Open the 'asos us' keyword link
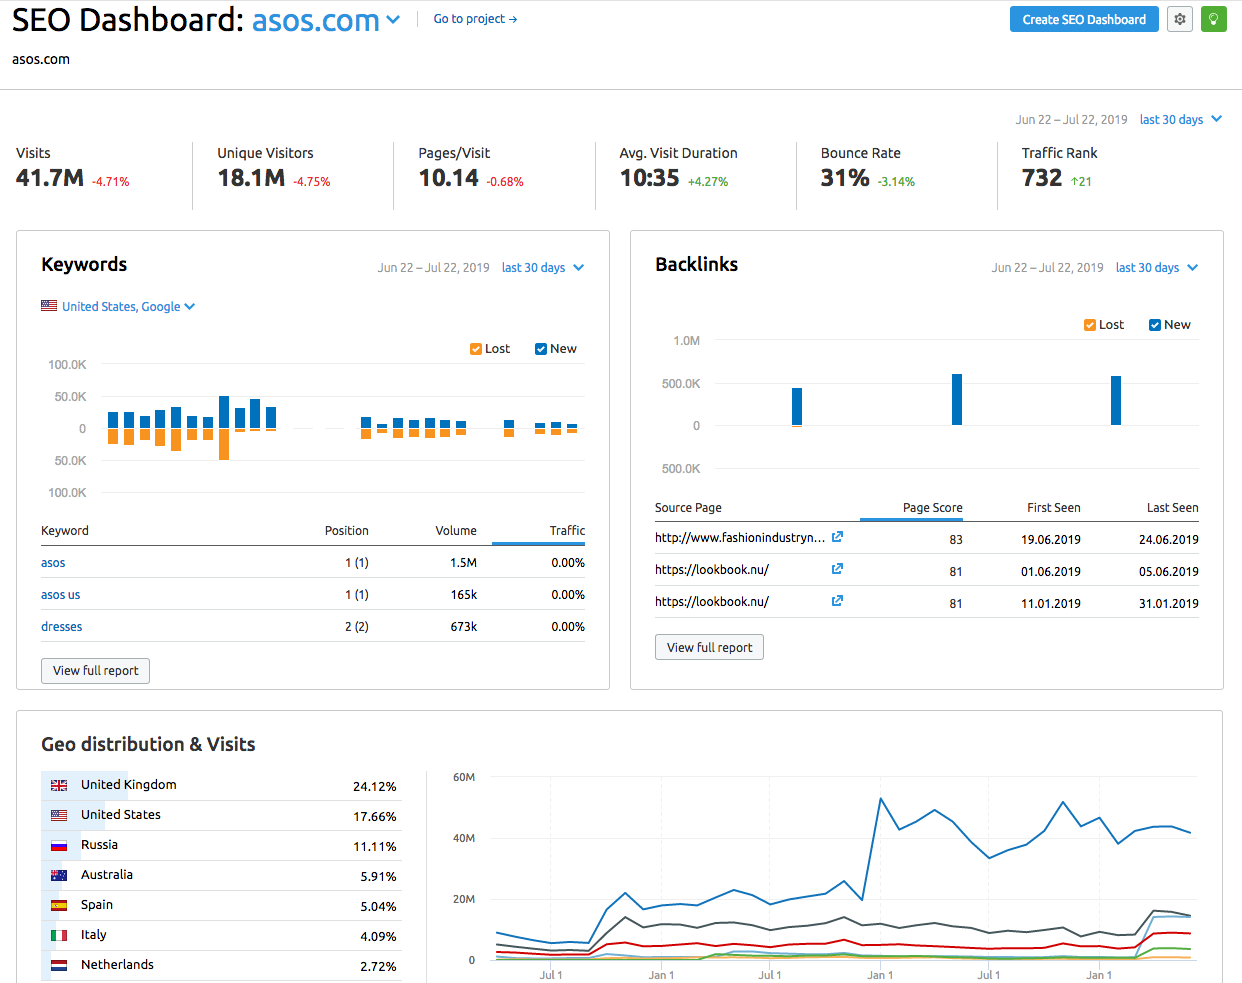 pos(60,595)
